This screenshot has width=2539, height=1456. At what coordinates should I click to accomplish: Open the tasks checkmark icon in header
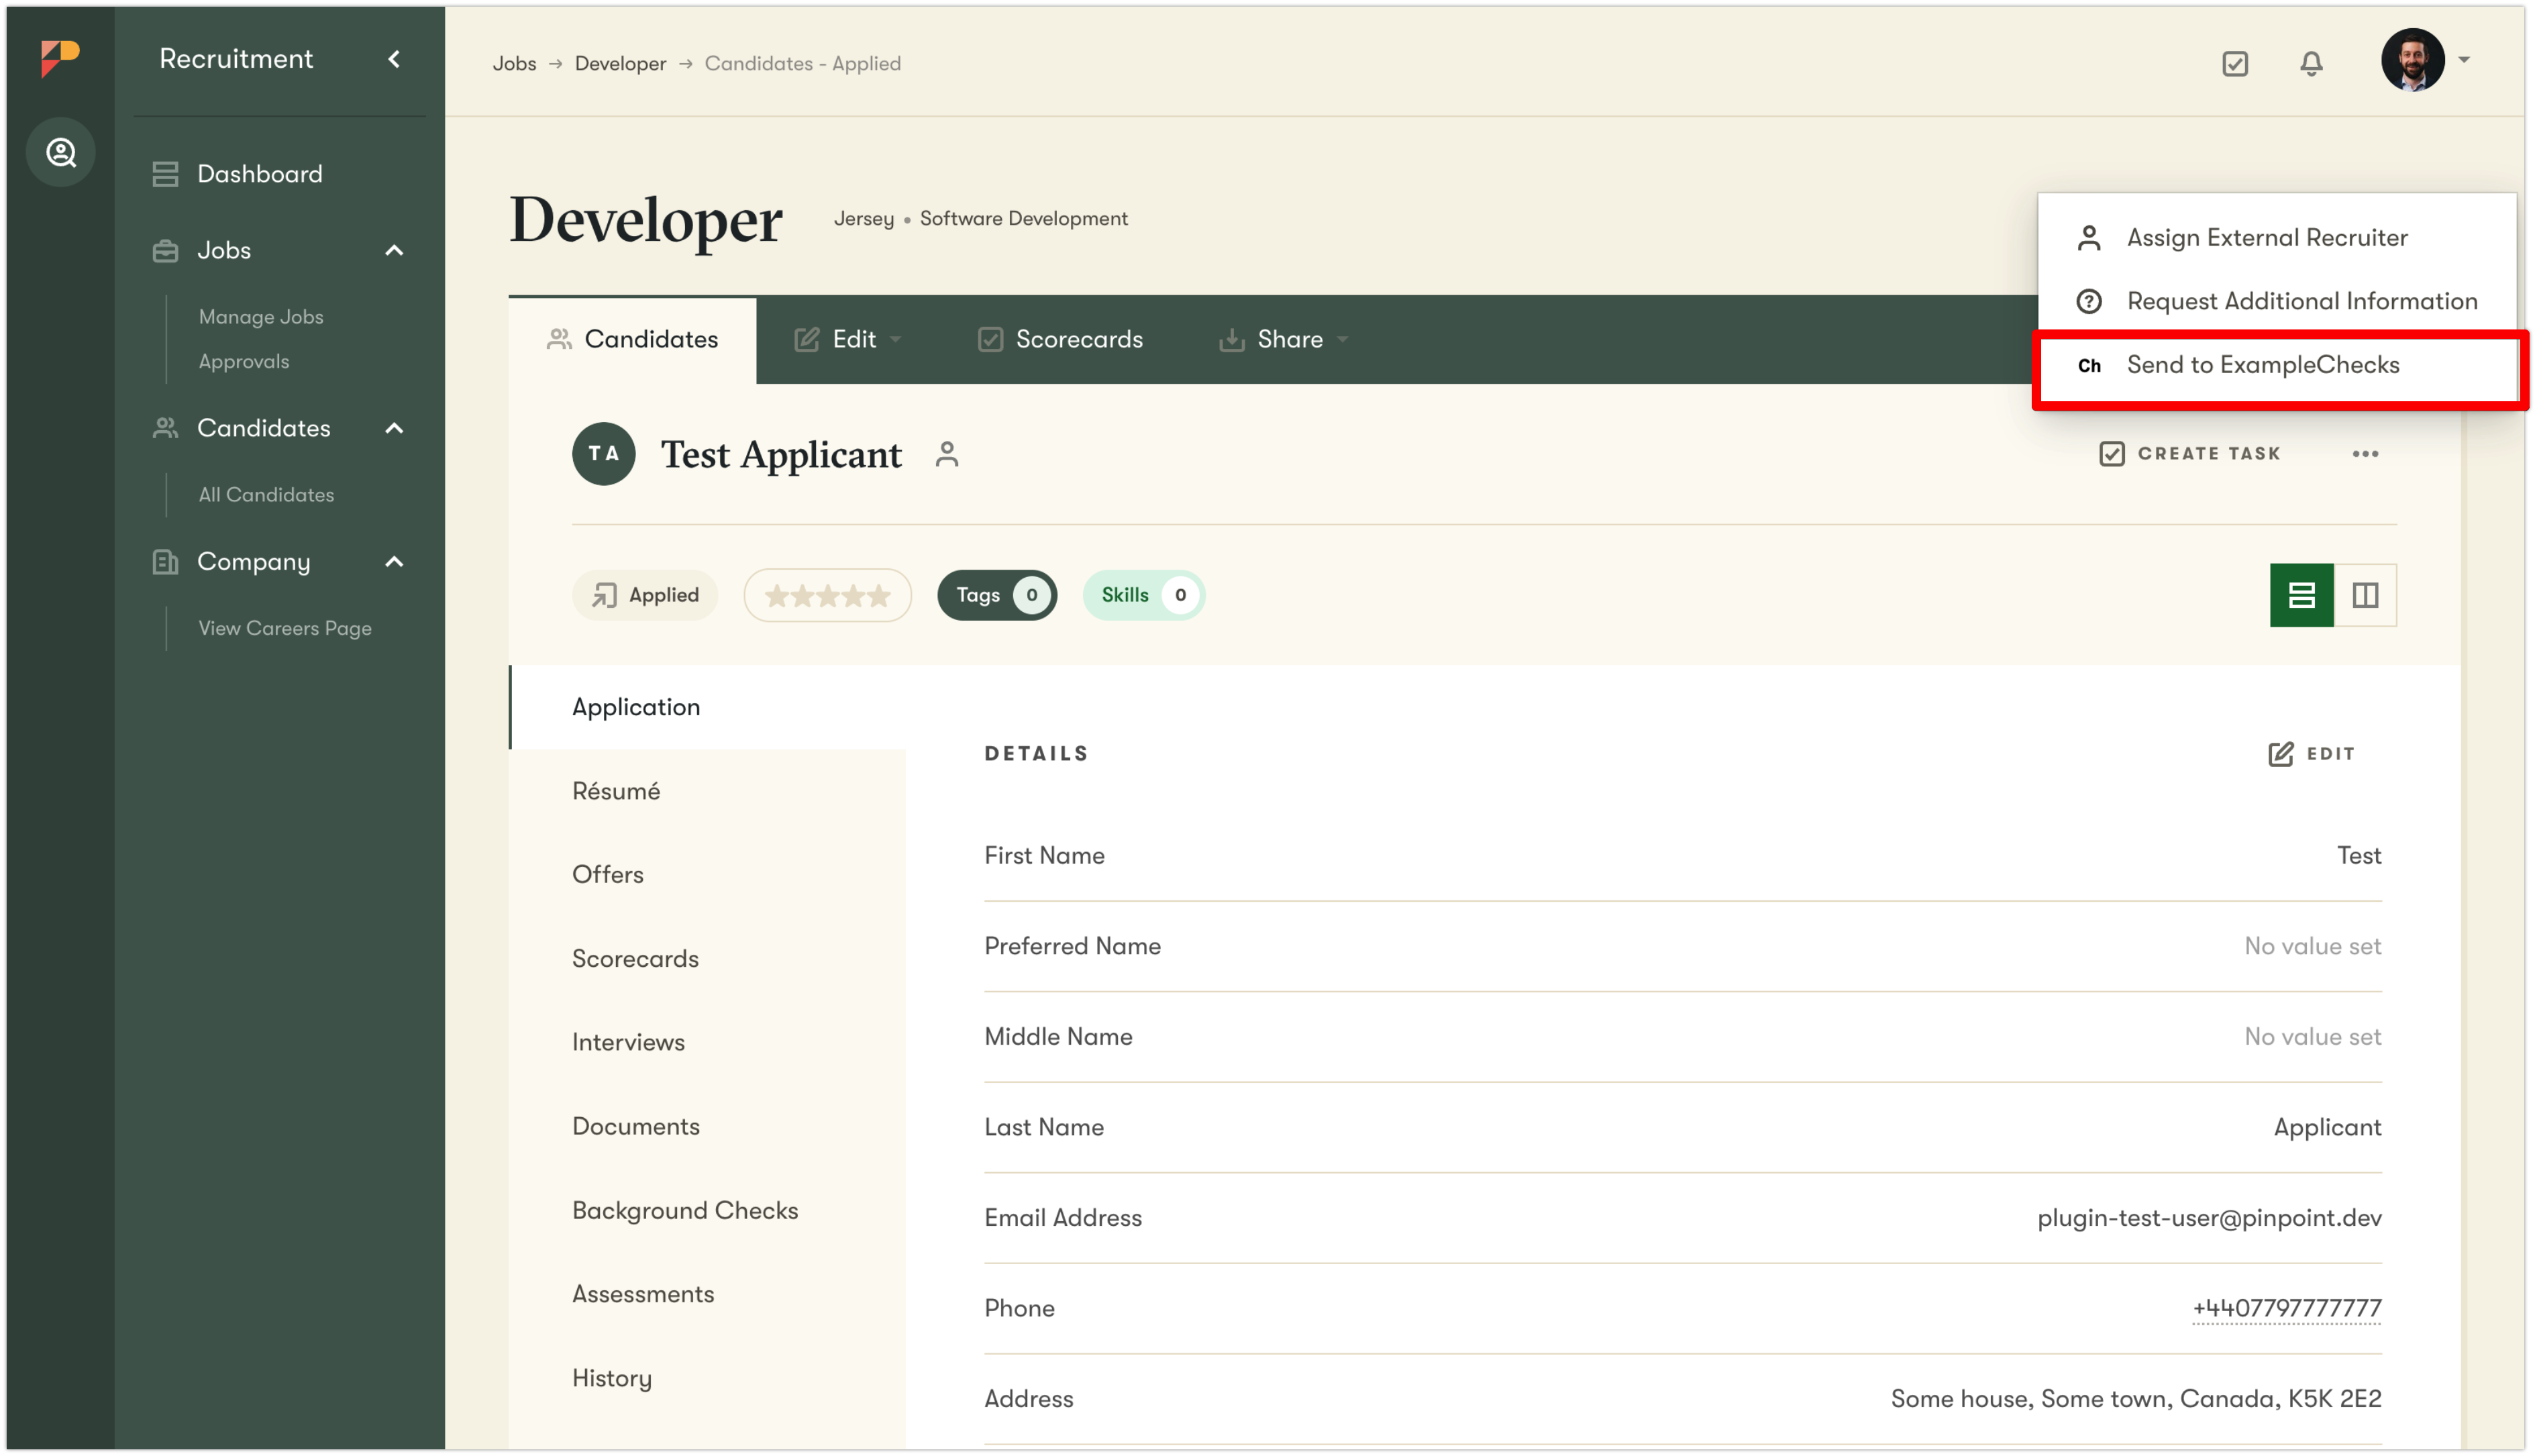point(2235,64)
